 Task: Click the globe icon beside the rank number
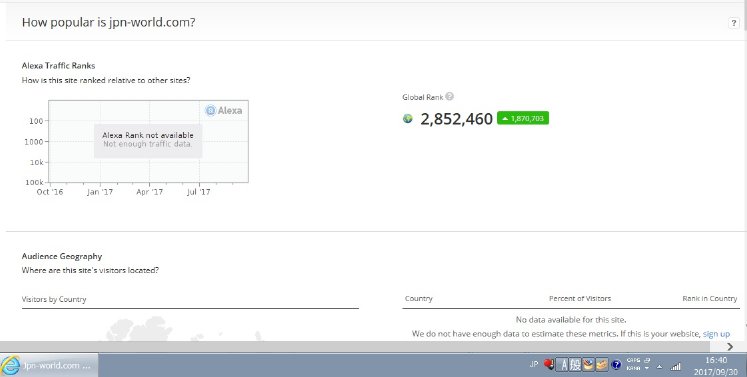pos(407,118)
